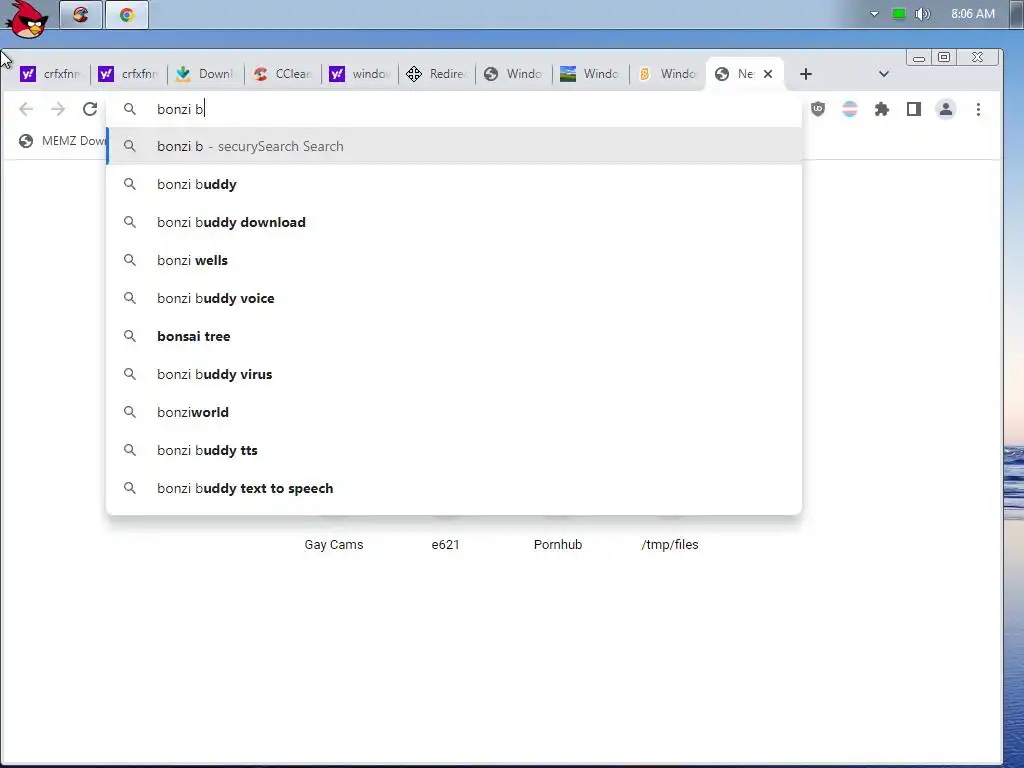Image resolution: width=1024 pixels, height=768 pixels.
Task: Open a new tab with plus button
Action: tap(806, 74)
